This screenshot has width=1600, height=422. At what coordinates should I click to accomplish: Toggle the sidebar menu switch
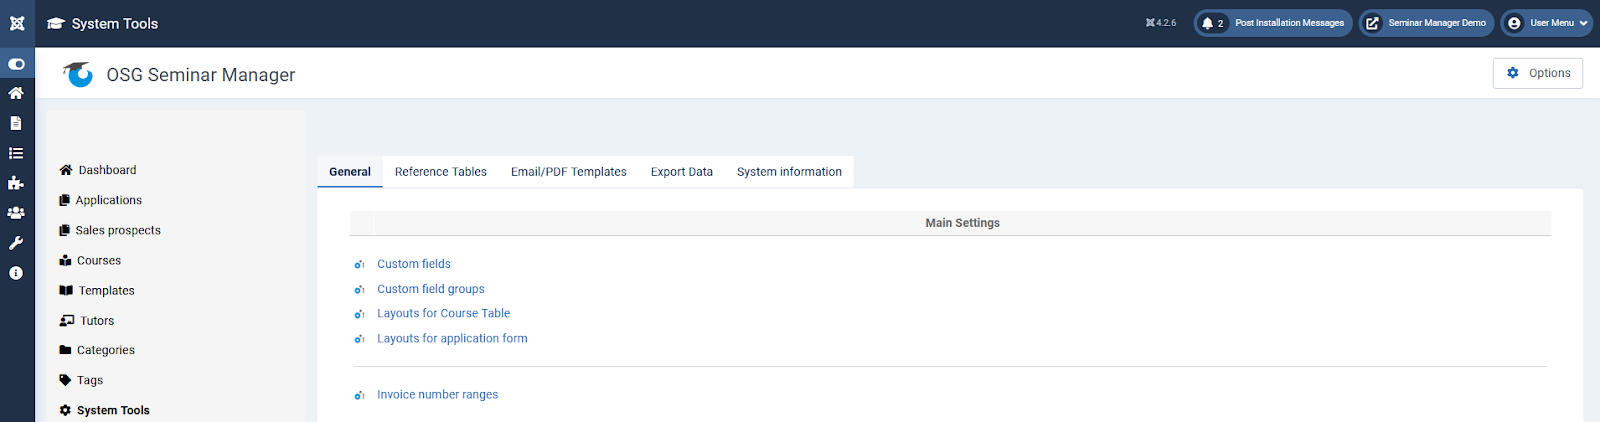pyautogui.click(x=16, y=64)
